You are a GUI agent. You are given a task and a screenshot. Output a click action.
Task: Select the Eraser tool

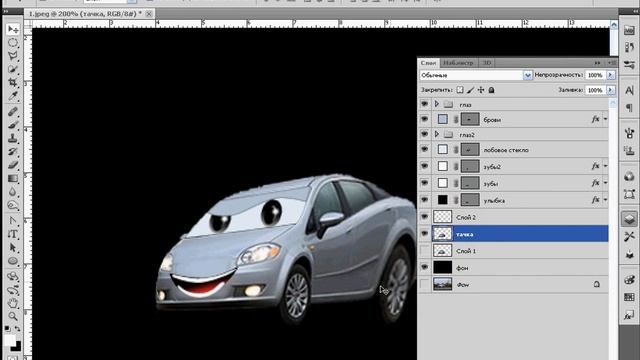tap(13, 165)
